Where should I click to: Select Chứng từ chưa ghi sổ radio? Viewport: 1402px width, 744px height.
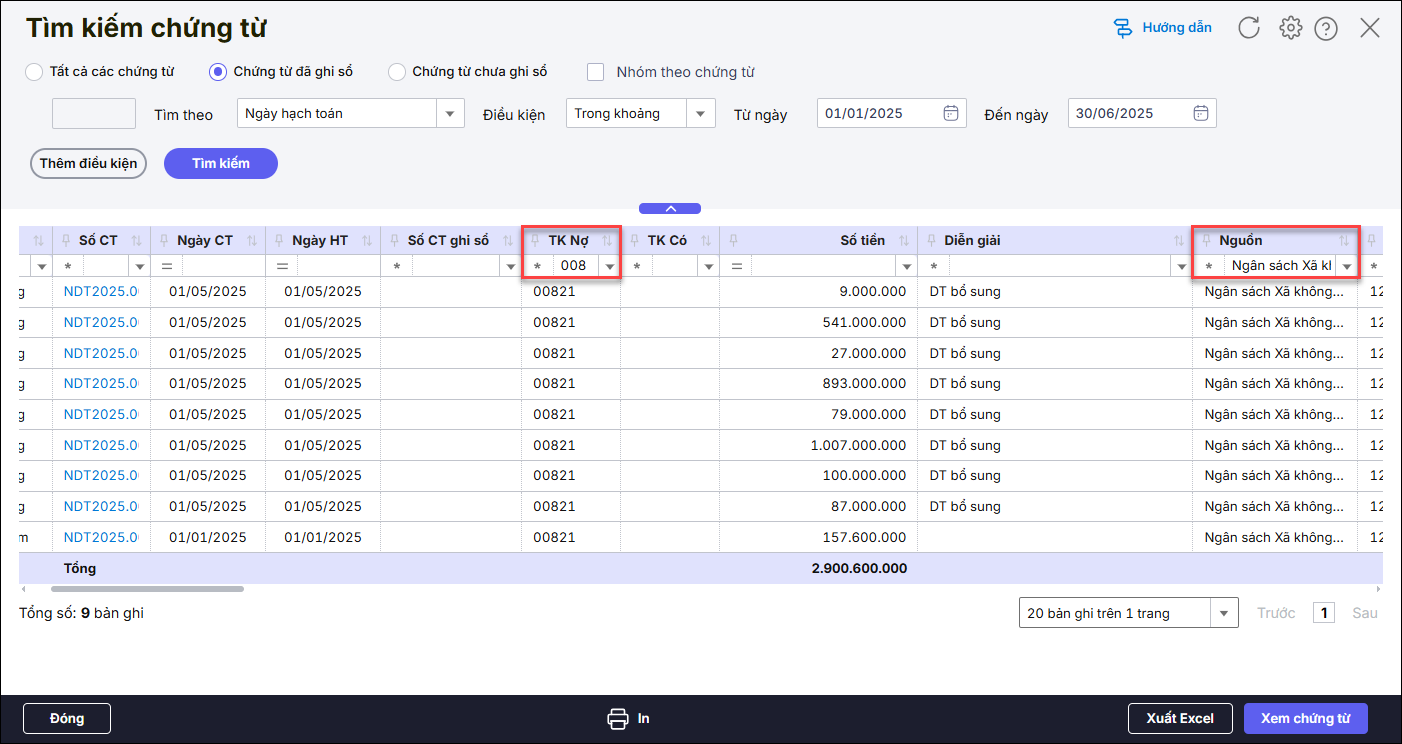coord(397,72)
